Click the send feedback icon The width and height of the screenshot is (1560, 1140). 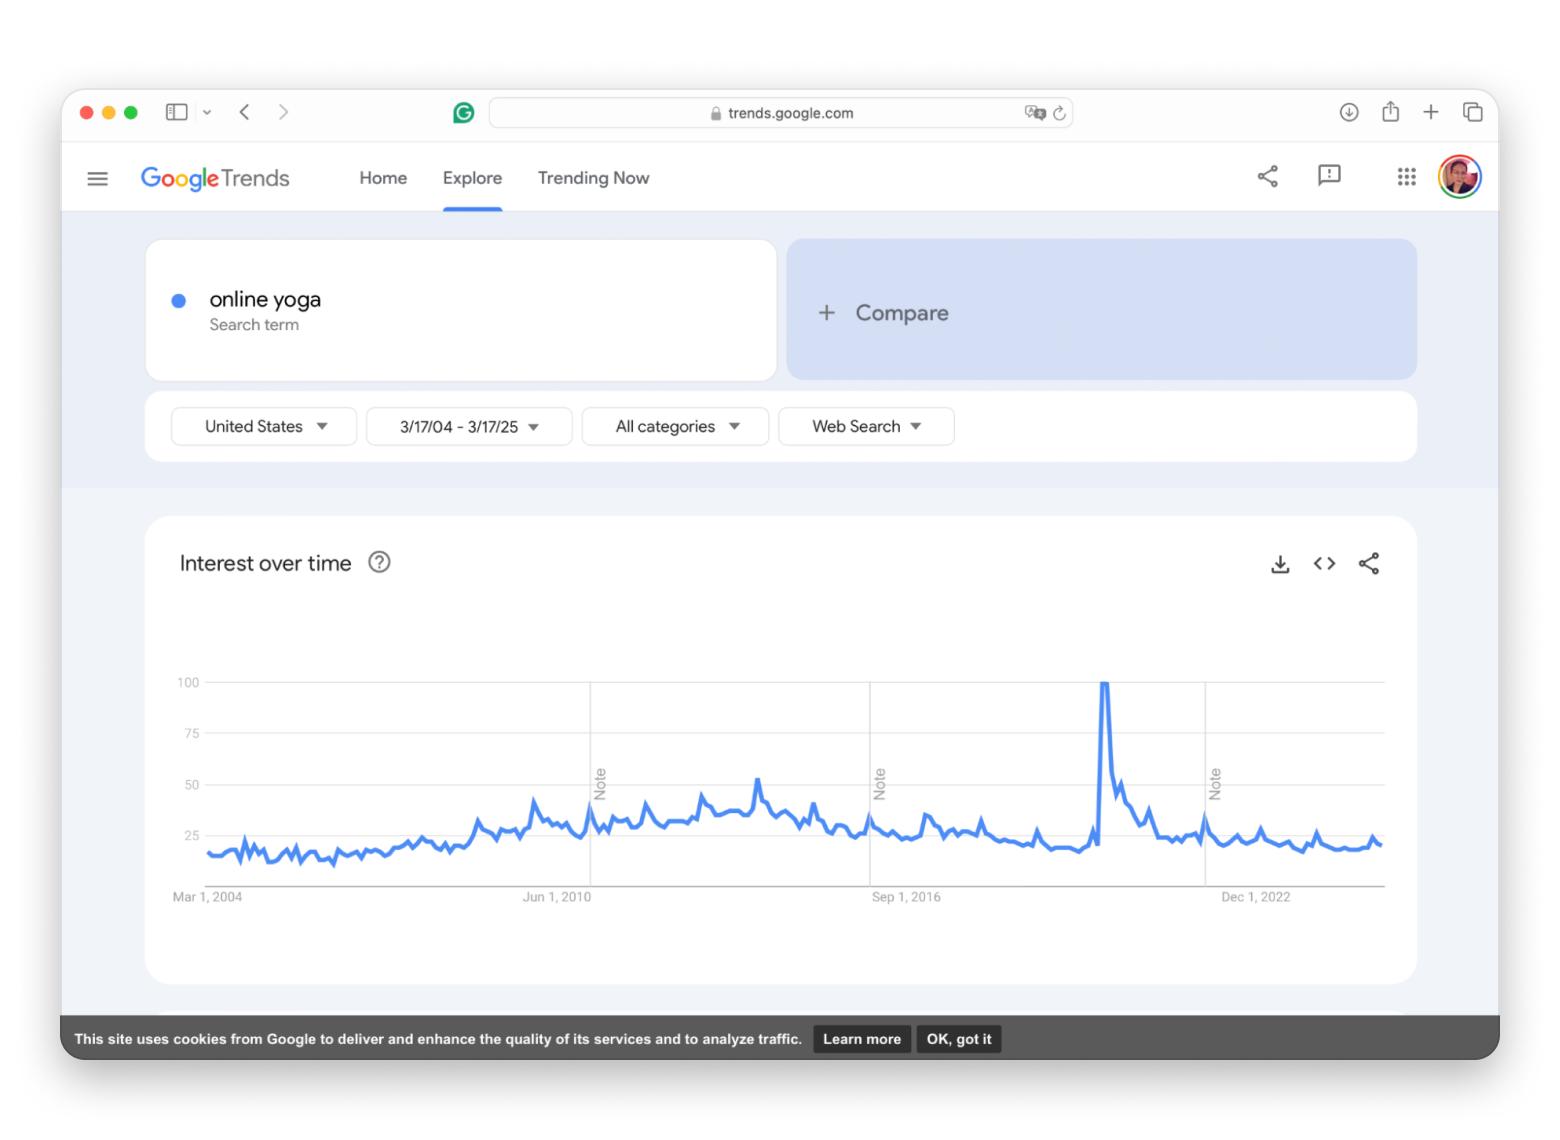[1328, 177]
